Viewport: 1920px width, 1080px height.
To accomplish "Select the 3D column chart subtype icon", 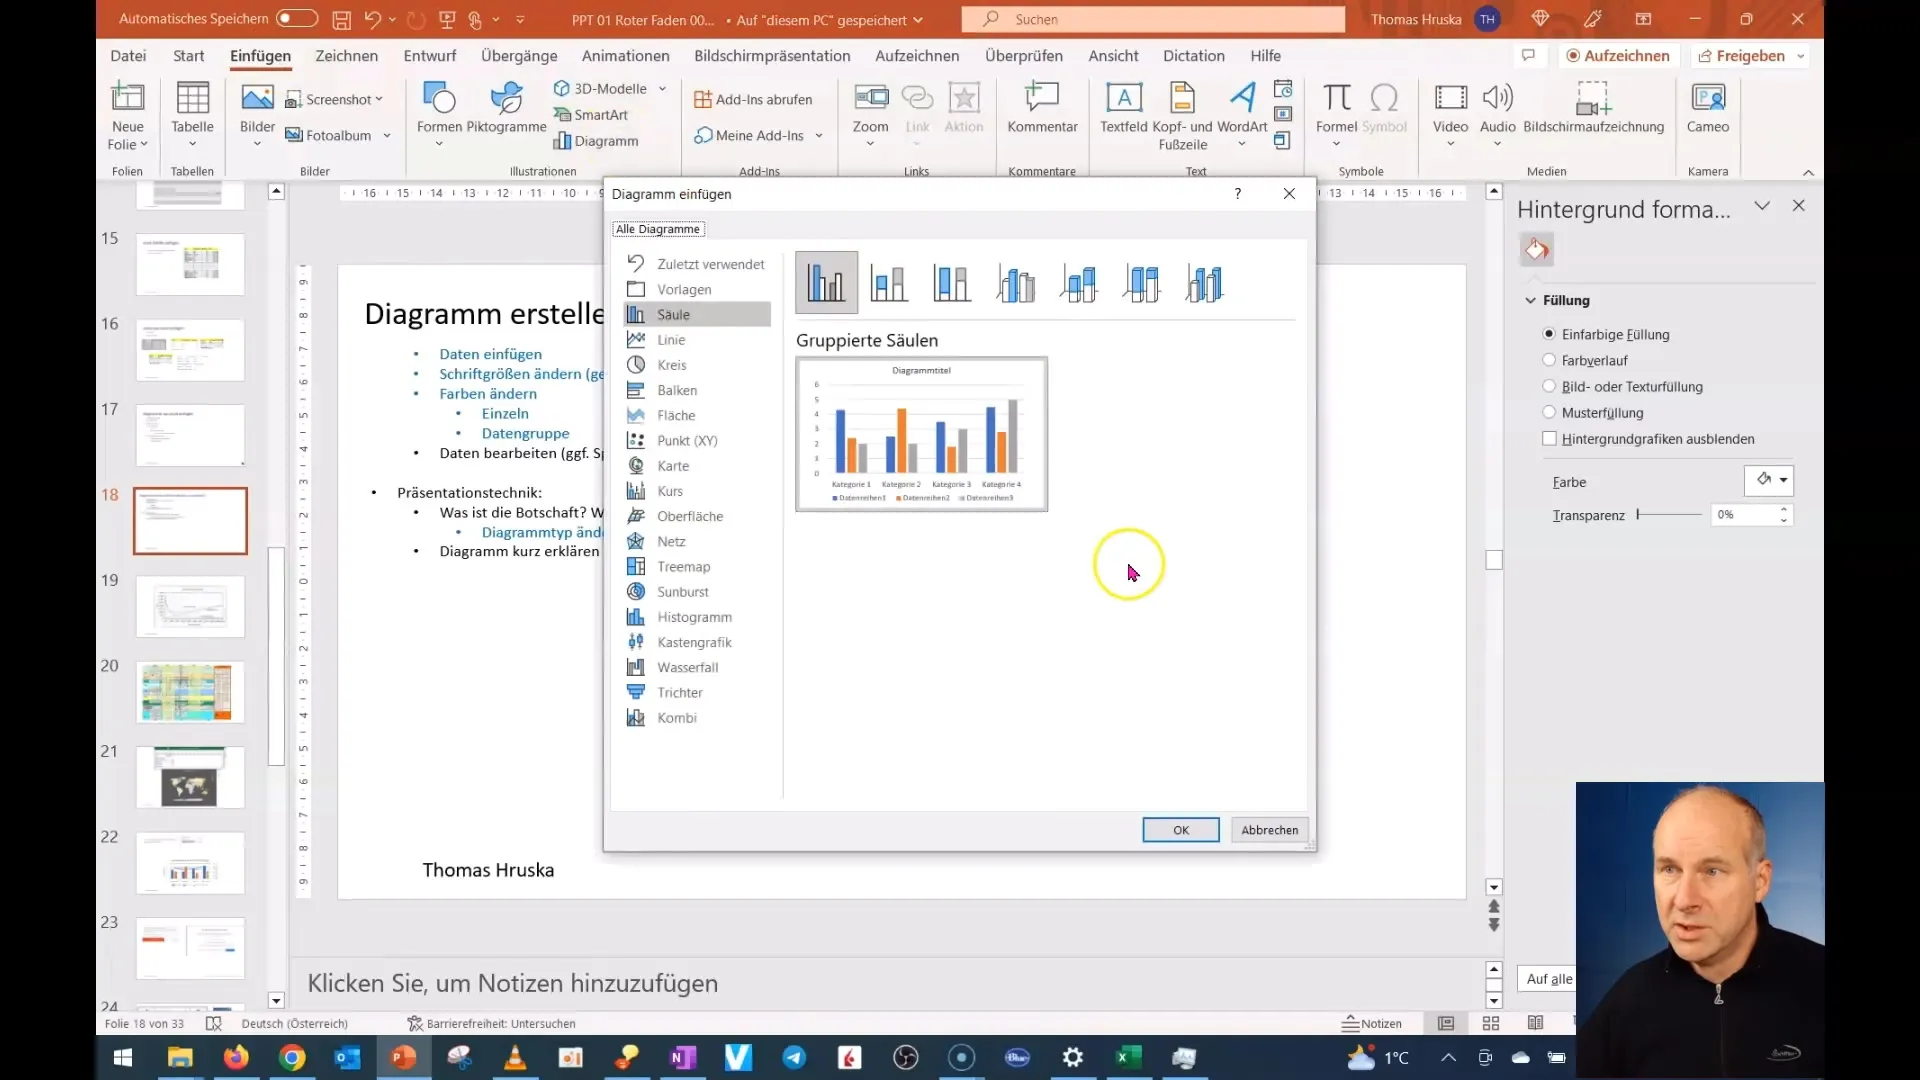I will point(1204,283).
